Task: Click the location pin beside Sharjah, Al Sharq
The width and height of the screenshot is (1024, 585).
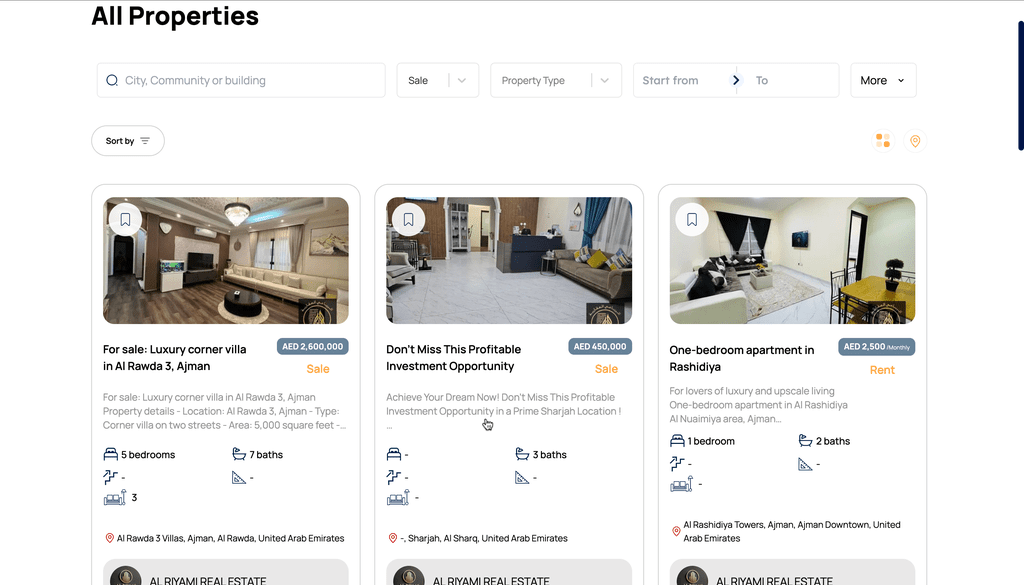Action: 392,538
